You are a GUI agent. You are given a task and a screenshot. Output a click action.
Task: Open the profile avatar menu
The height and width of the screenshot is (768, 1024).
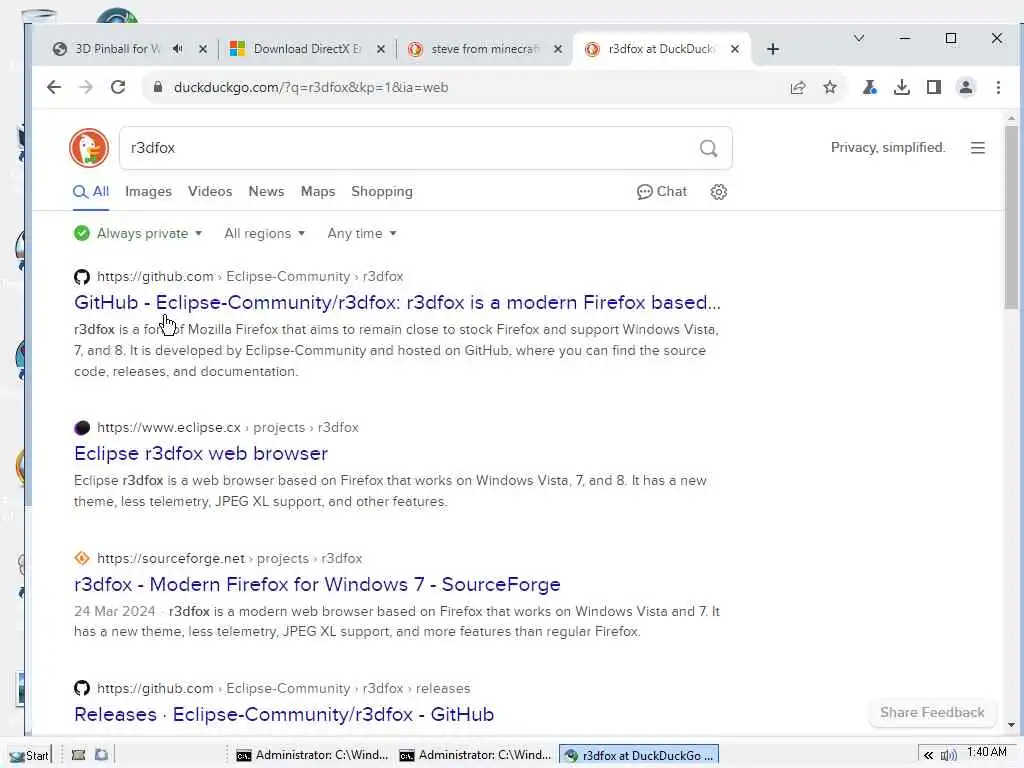click(x=966, y=88)
